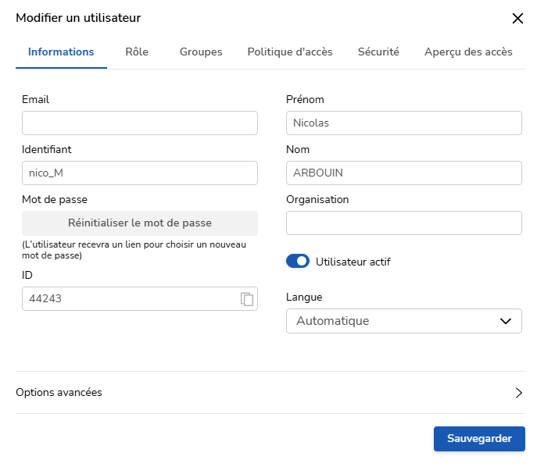Click the ID field showing 44243
Screen dimensions: 537x467
click(130, 299)
